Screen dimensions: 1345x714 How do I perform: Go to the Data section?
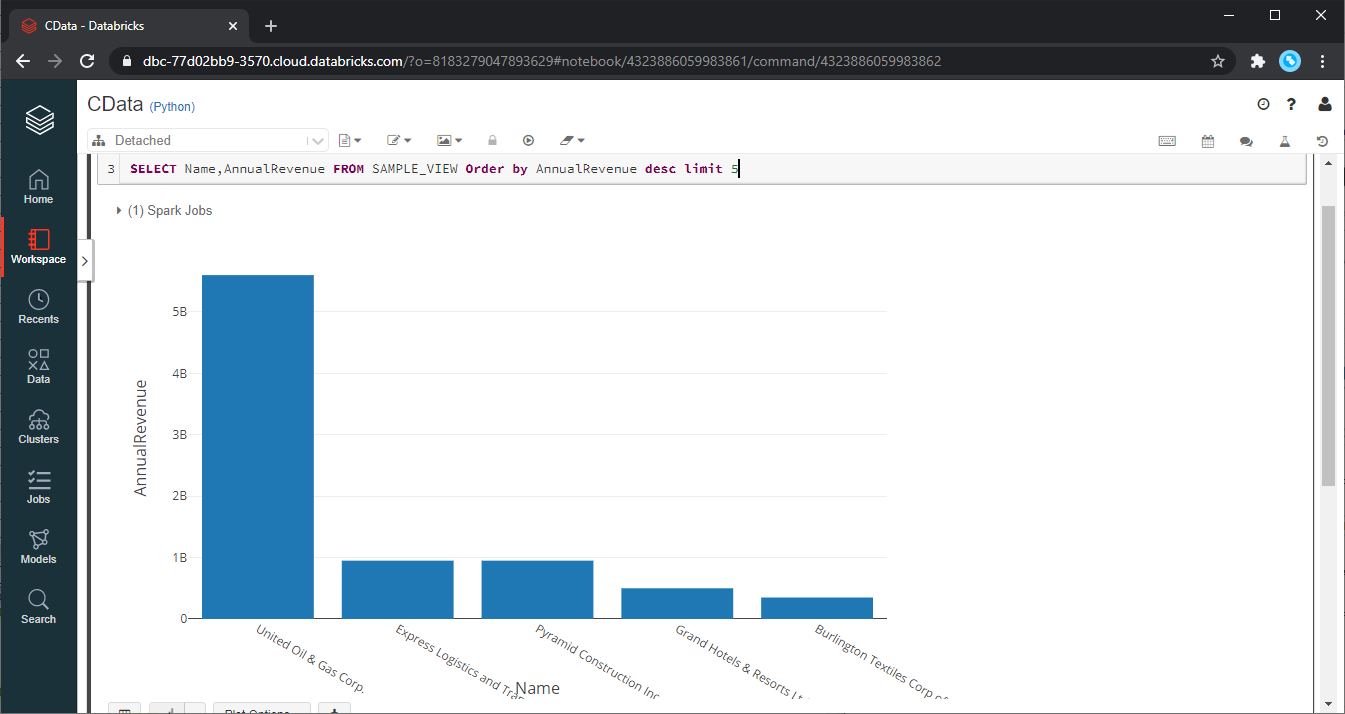(x=38, y=367)
